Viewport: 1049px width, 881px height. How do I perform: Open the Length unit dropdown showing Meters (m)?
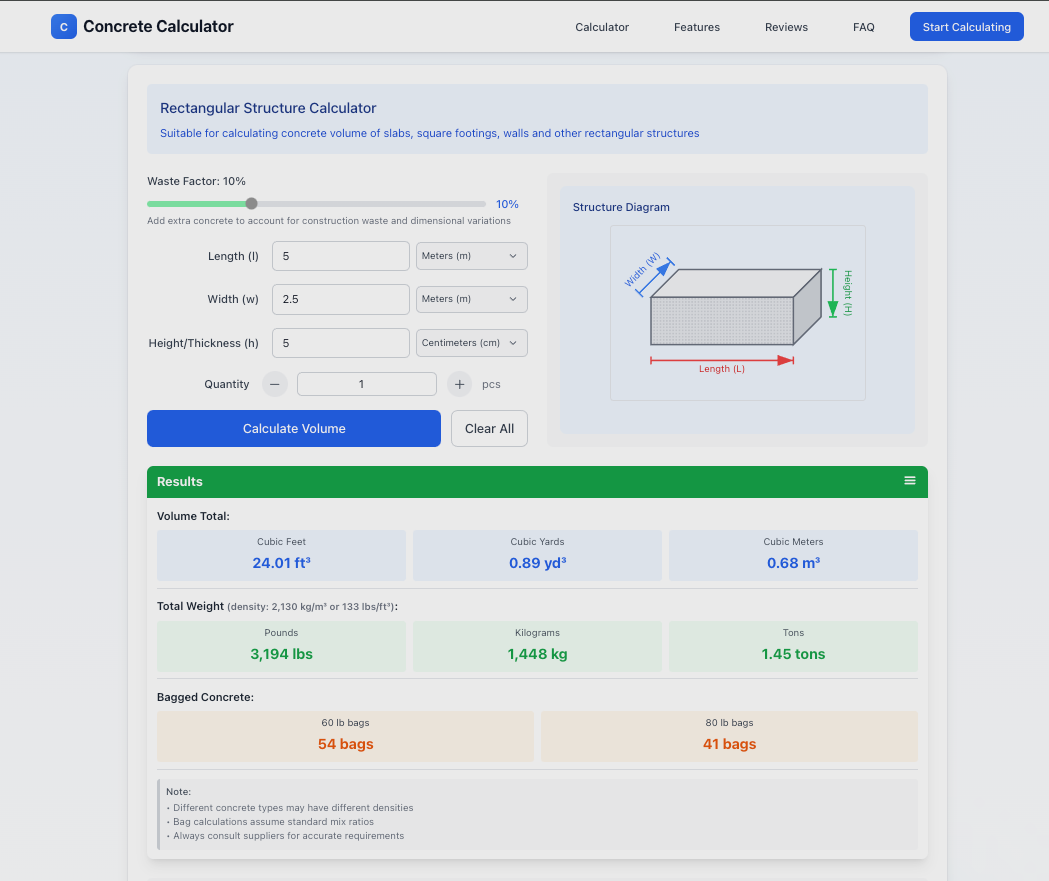471,256
